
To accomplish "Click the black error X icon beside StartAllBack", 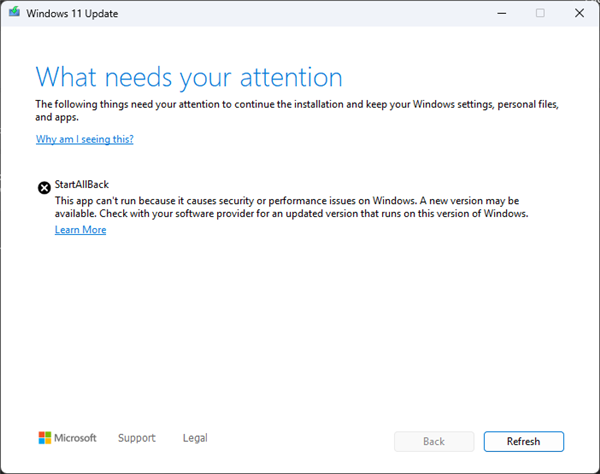I will (44, 187).
